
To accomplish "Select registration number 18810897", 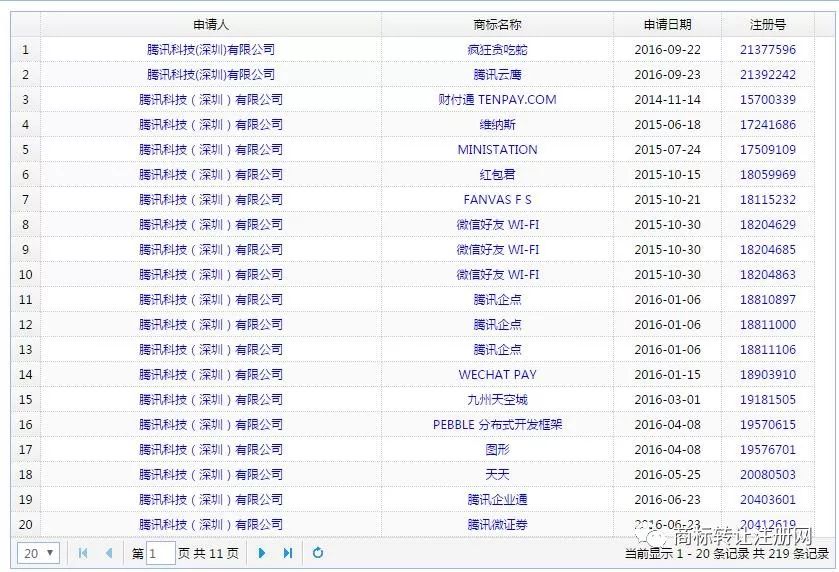I will 768,300.
